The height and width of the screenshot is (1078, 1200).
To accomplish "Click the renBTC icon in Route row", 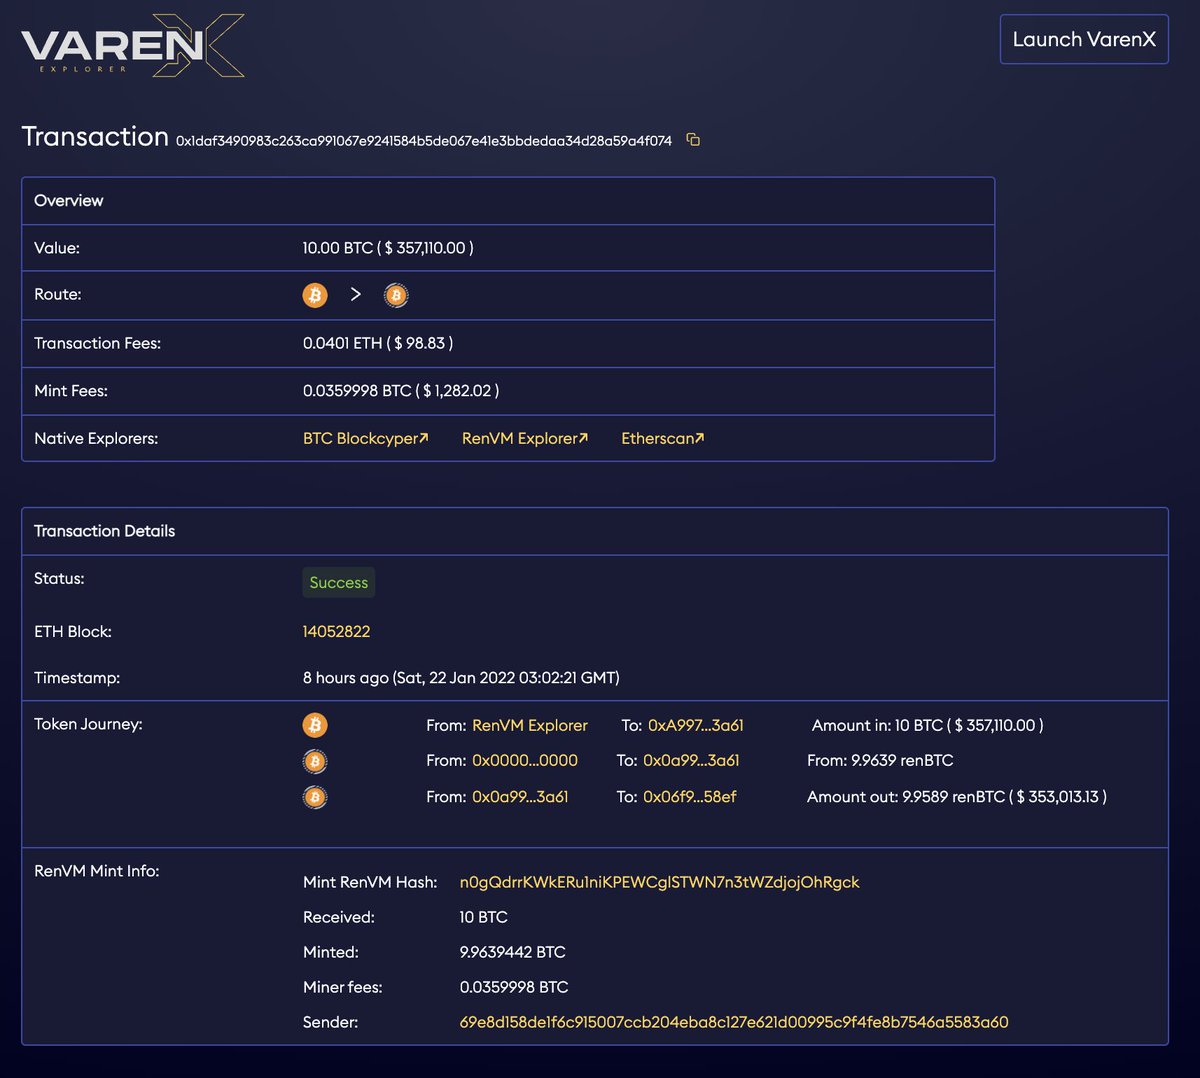I will coord(396,295).
